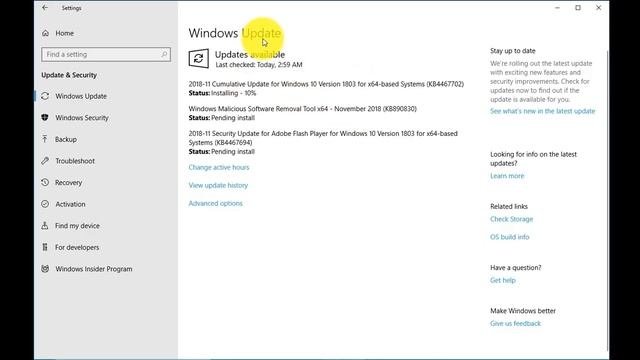Click Learn more link
Viewport: 640px width, 360px height.
[507, 176]
